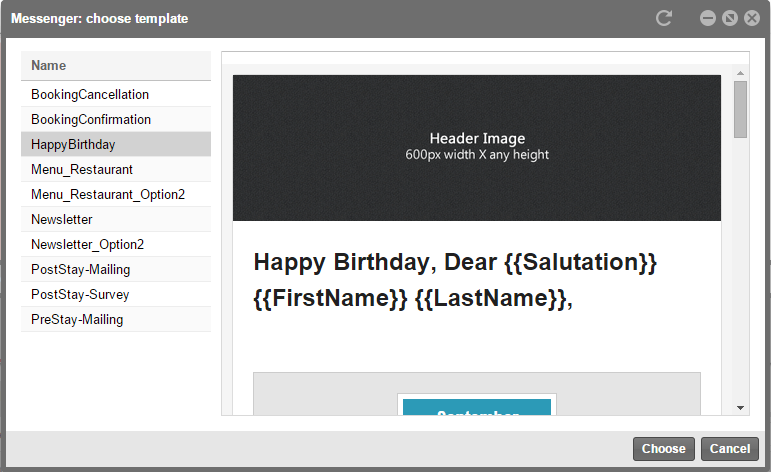Click the refresh icon in the title bar
The width and height of the screenshot is (771, 472).
[664, 18]
